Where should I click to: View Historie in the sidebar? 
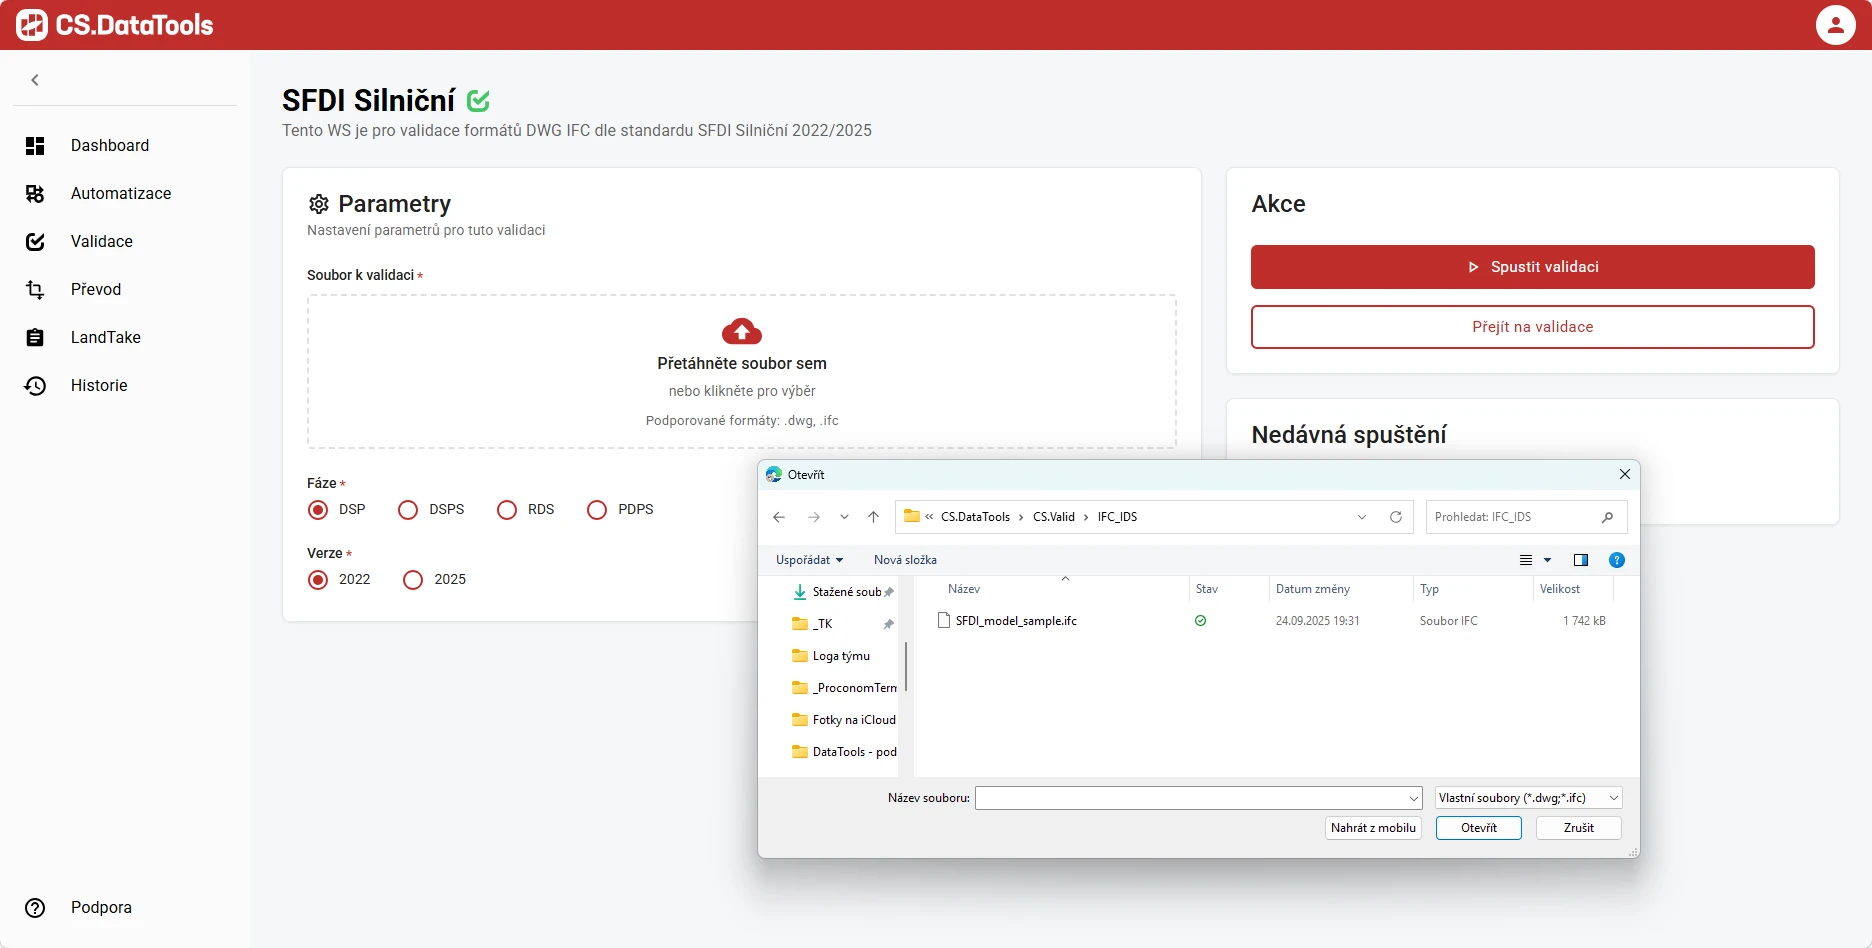(x=98, y=385)
